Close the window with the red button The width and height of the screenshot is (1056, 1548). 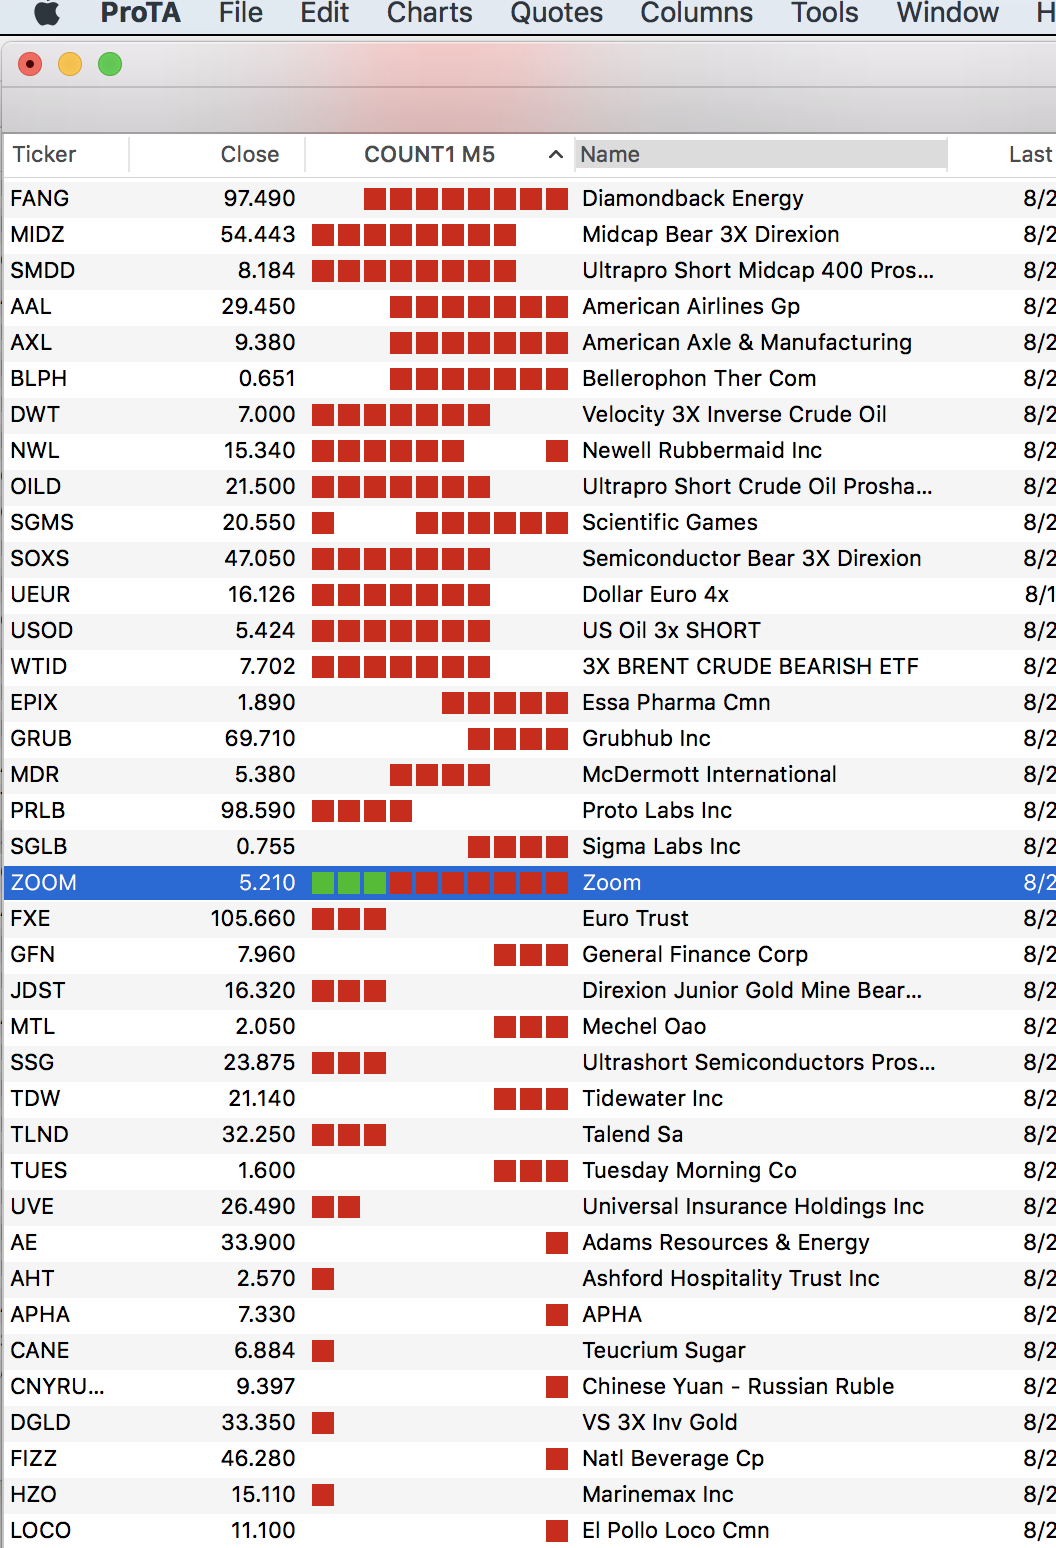[x=30, y=64]
